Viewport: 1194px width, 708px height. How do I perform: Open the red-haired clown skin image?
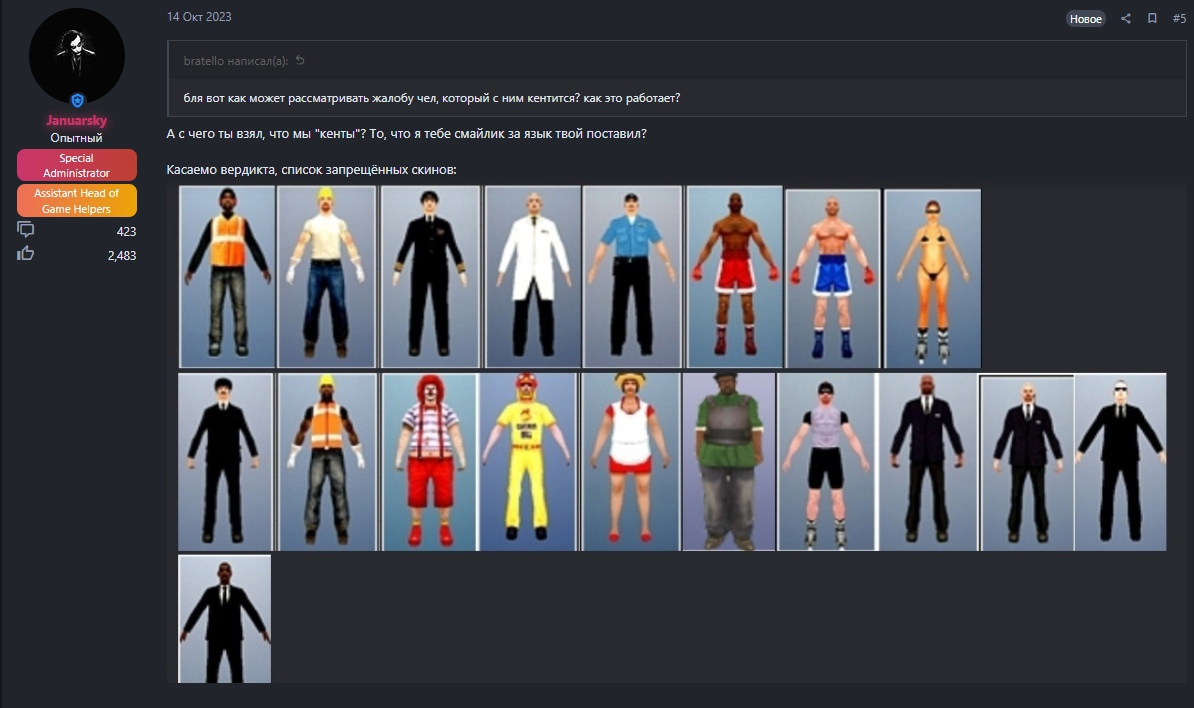(x=429, y=462)
